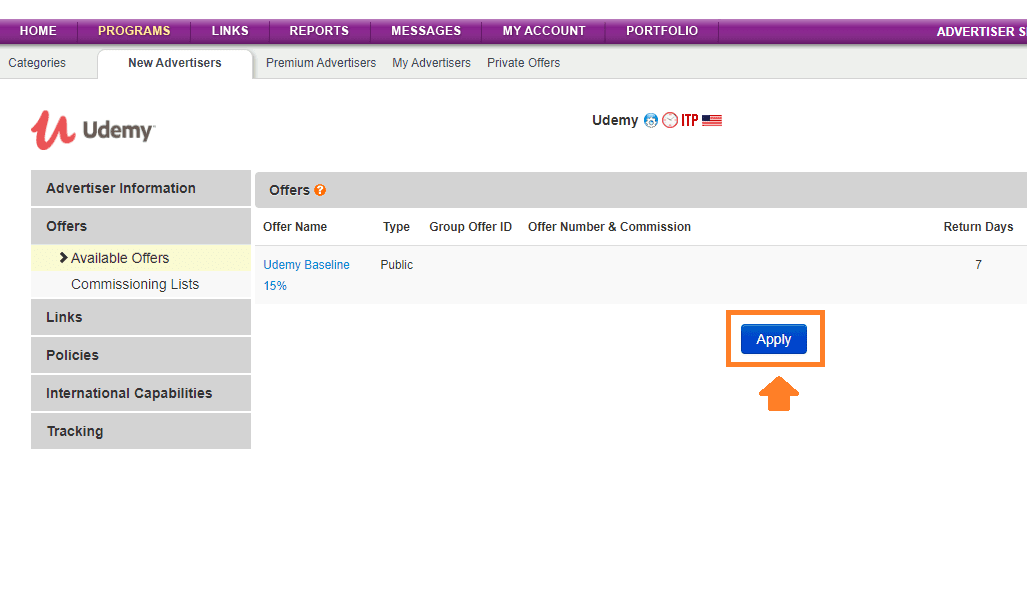Click the 15% commission link
The height and width of the screenshot is (600, 1027).
click(x=275, y=286)
